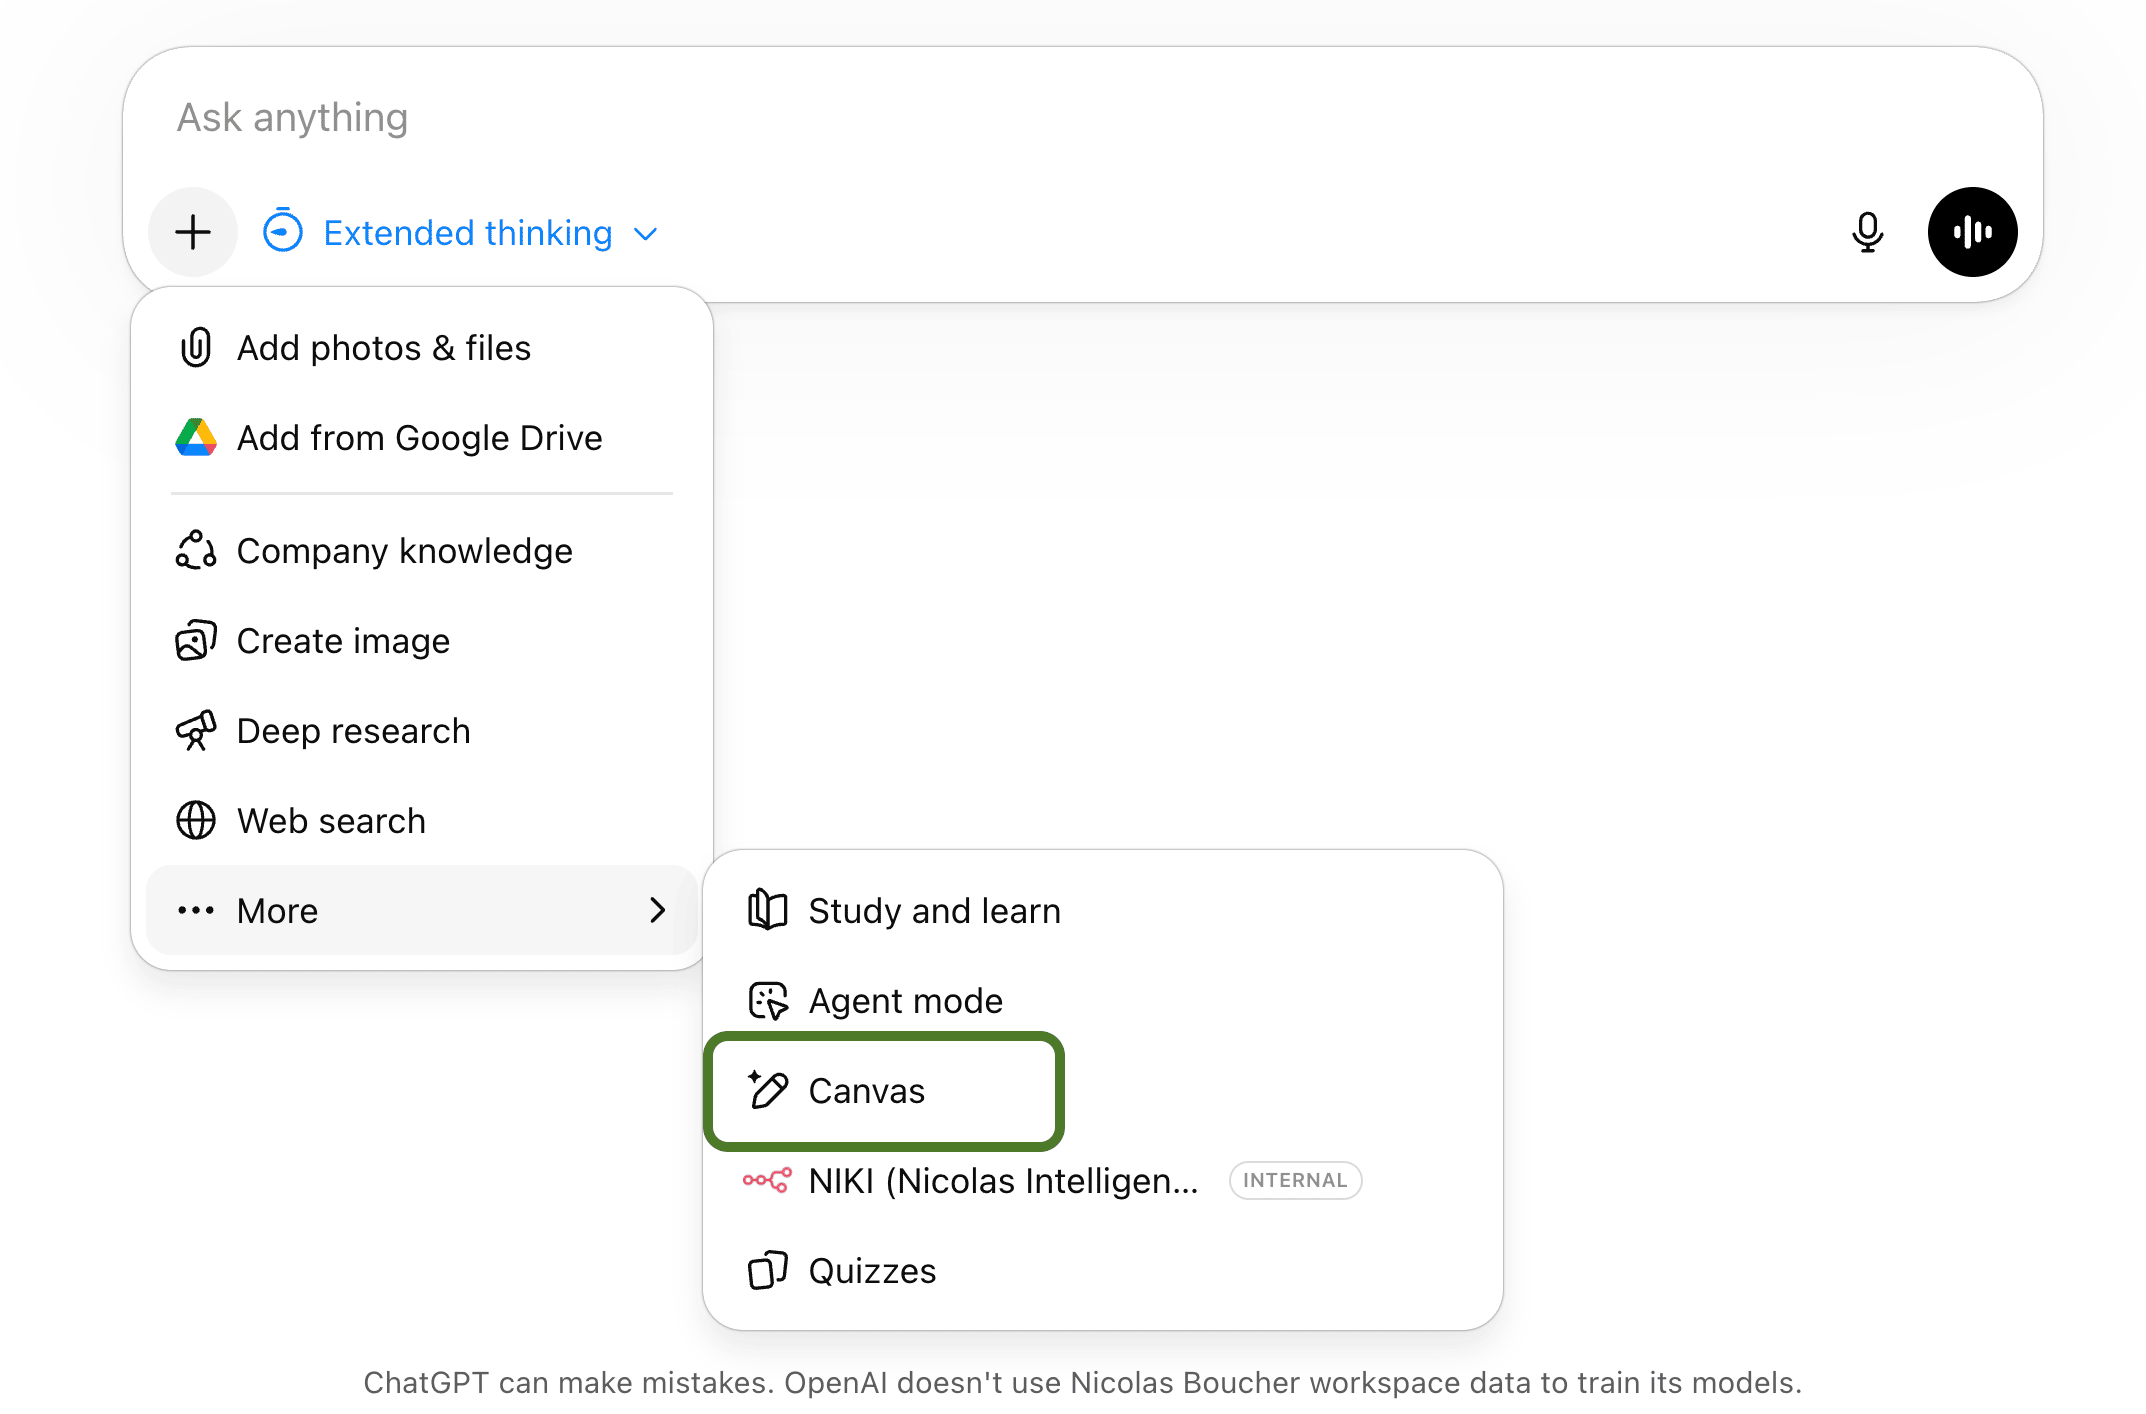The image size is (2146, 1414).
Task: Open Quizzes from the submenu
Action: tap(872, 1271)
